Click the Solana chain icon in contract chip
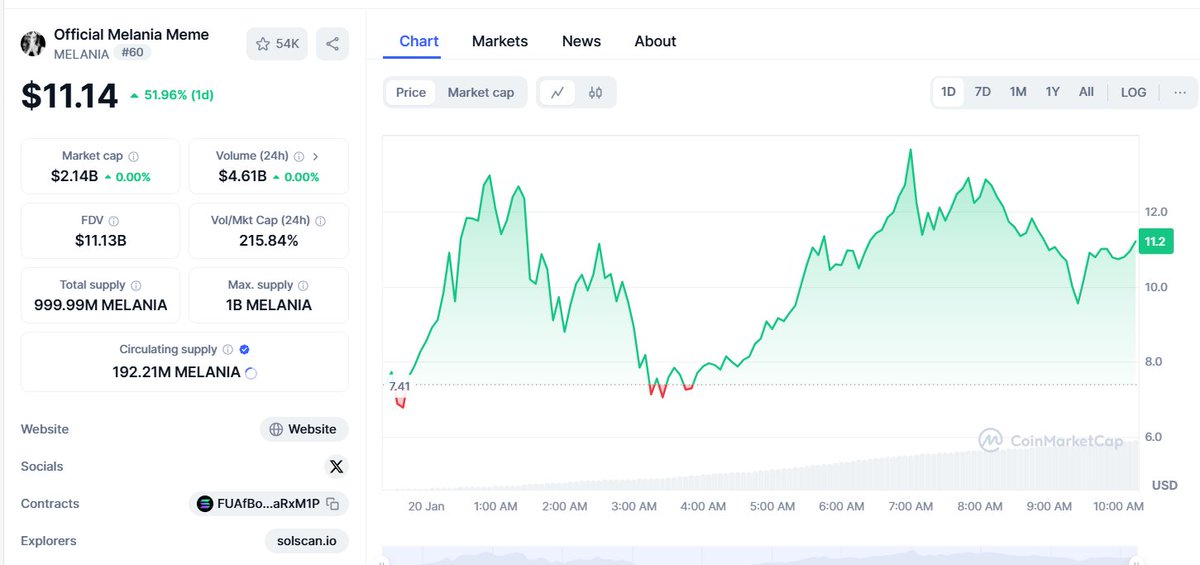The height and width of the screenshot is (565, 1200). pyautogui.click(x=205, y=504)
